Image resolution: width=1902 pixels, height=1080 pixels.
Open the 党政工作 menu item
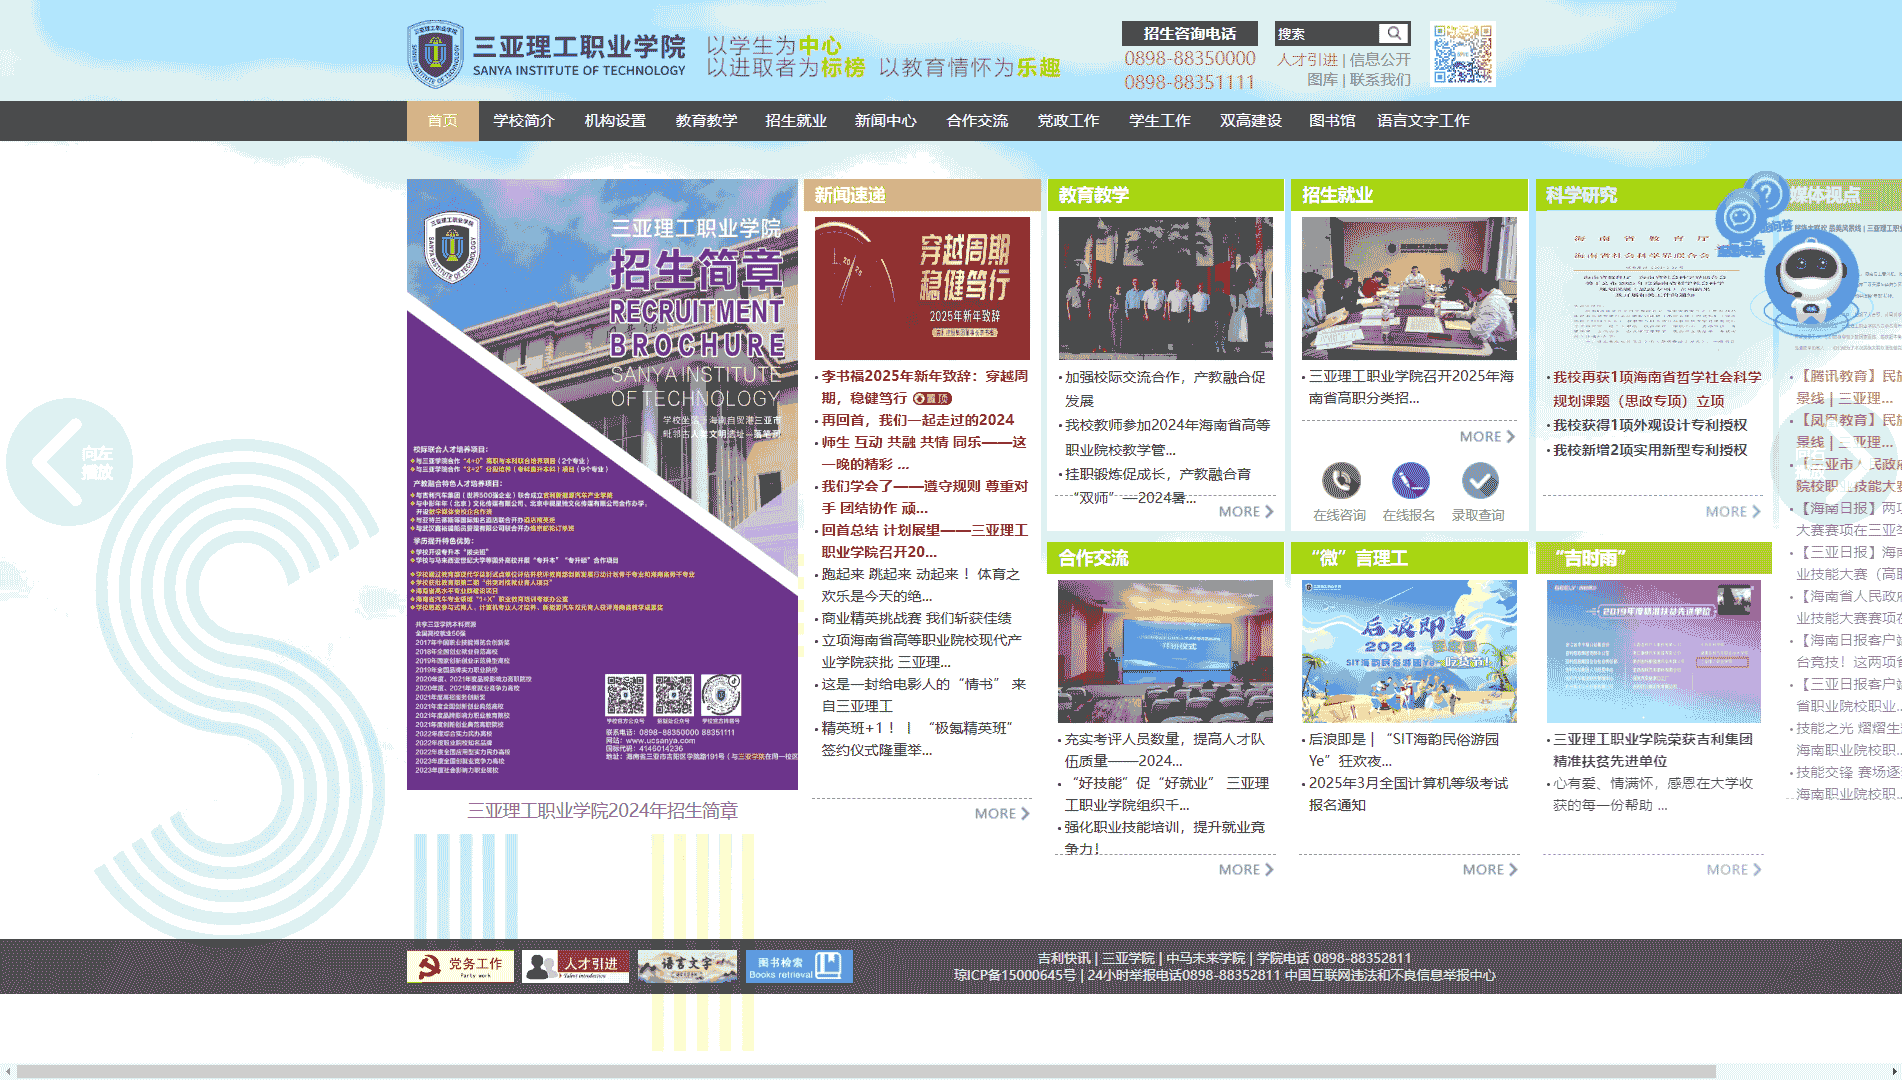coord(1068,120)
